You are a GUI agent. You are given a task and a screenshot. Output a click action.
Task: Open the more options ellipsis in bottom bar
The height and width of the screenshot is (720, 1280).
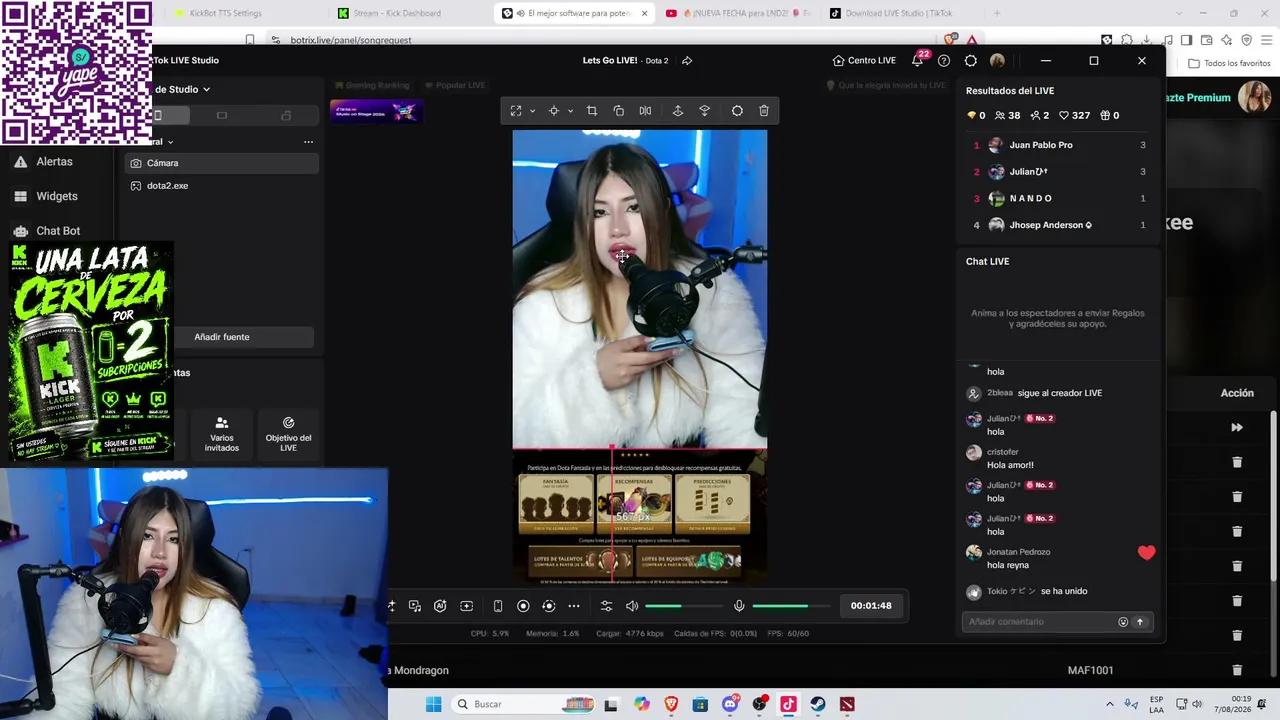pos(574,606)
